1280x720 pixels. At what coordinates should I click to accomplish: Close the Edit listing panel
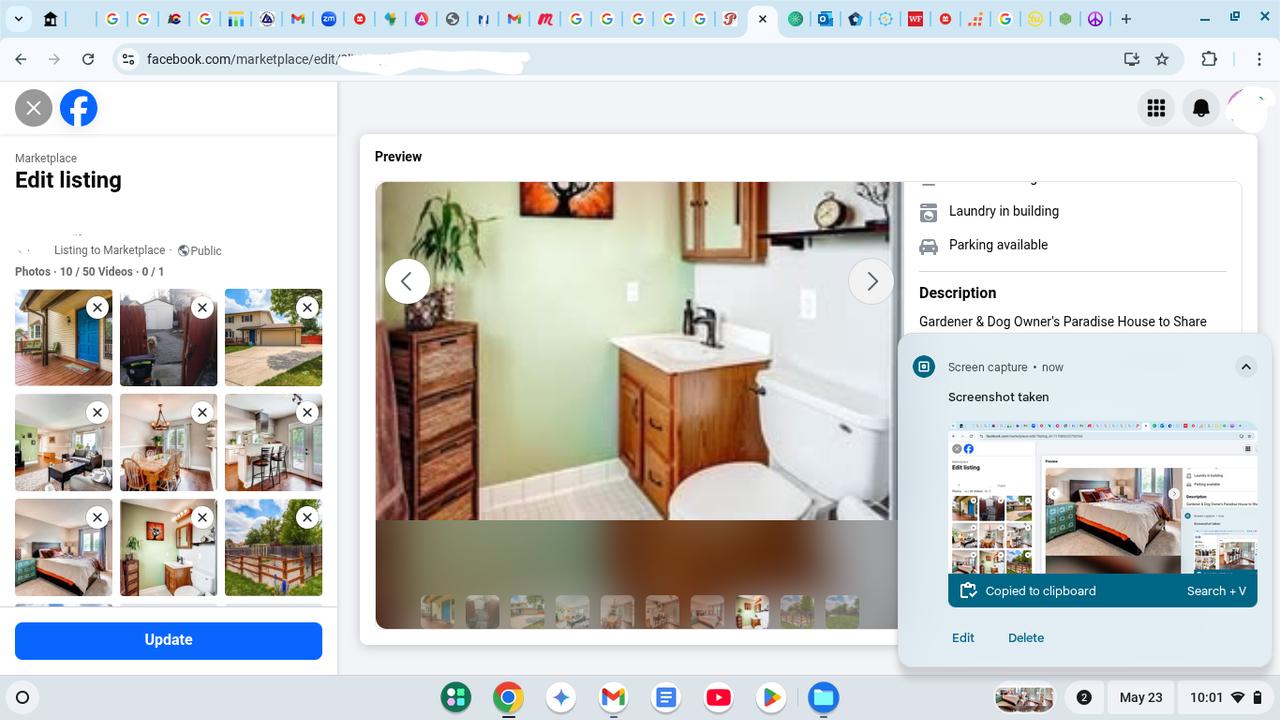(34, 108)
